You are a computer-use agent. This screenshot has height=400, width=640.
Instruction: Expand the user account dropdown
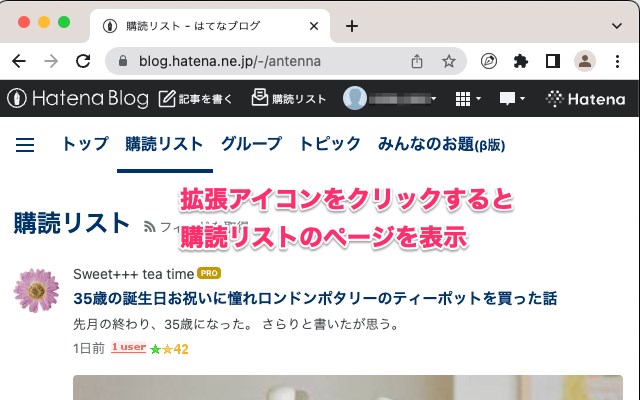pos(390,98)
